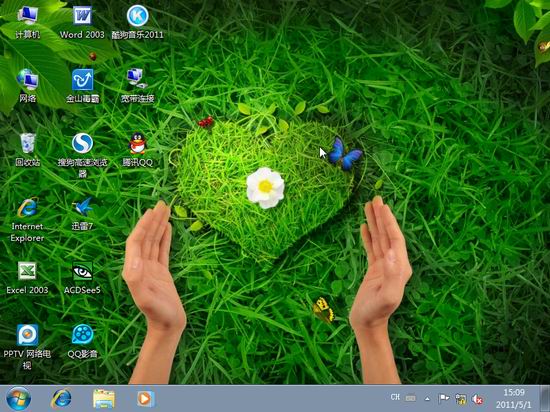
Task: Open 酷狗音乐2011 music player icon
Action: (138, 23)
